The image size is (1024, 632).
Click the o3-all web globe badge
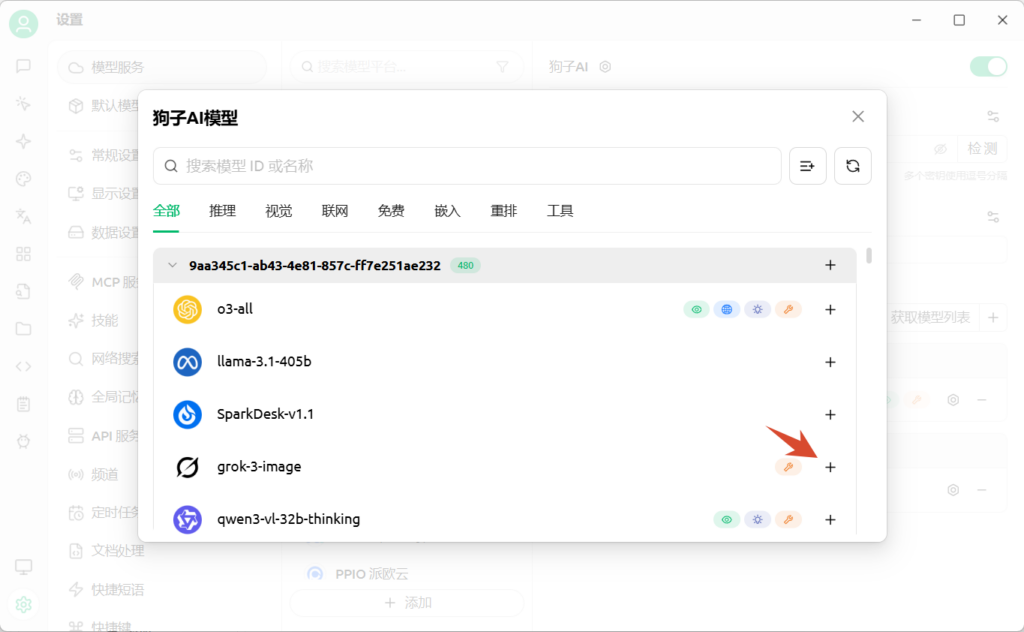tap(727, 309)
